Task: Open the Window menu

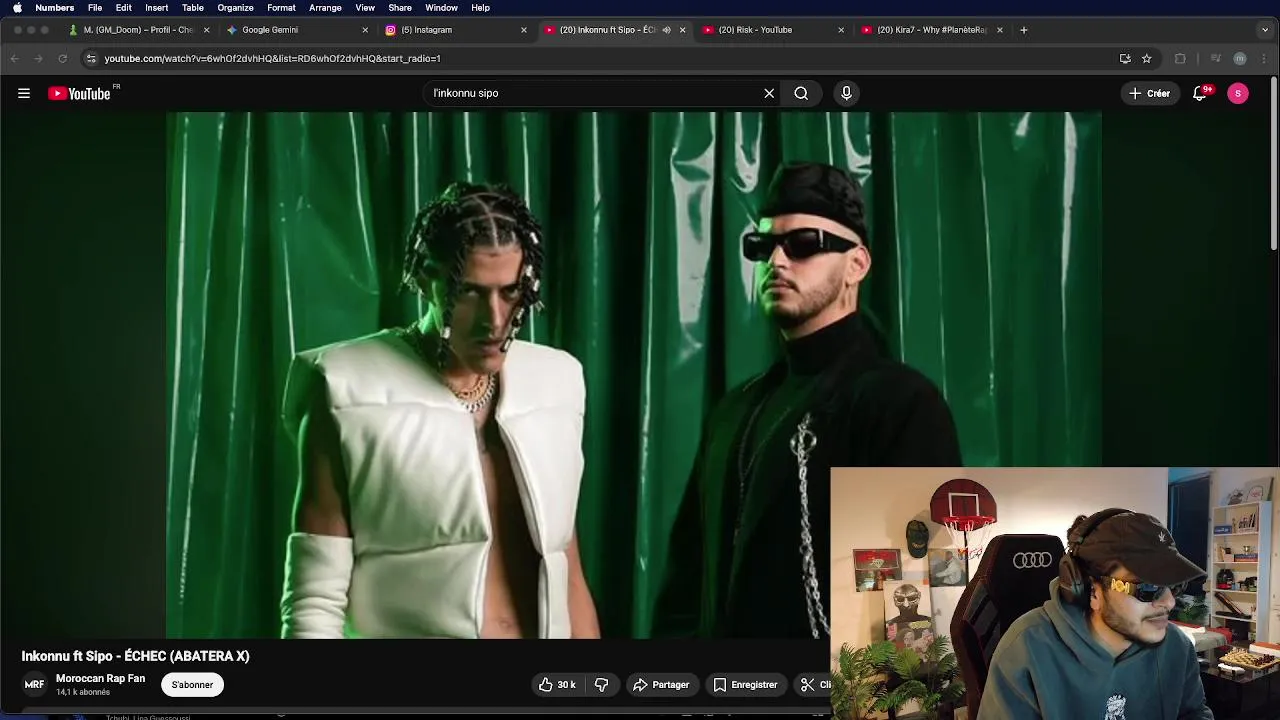Action: [441, 8]
